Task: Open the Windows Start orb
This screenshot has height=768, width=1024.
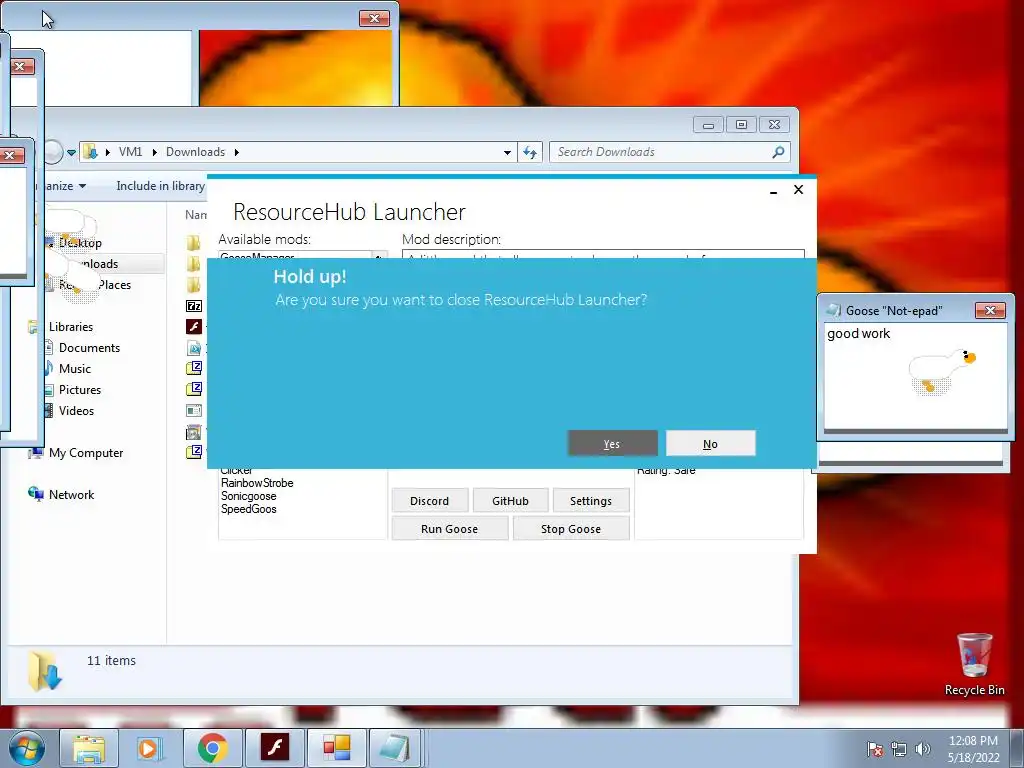Action: point(25,748)
